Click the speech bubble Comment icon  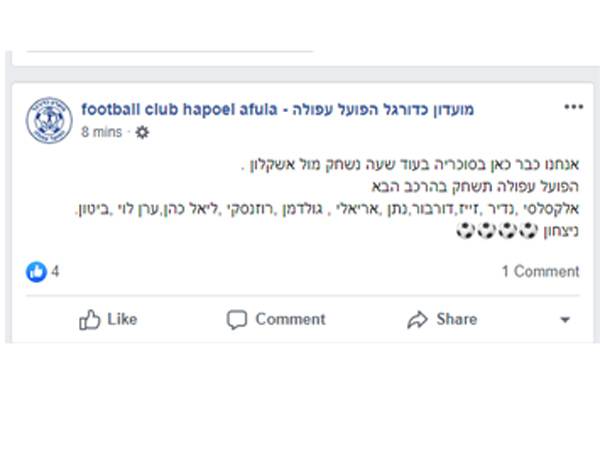tap(237, 320)
